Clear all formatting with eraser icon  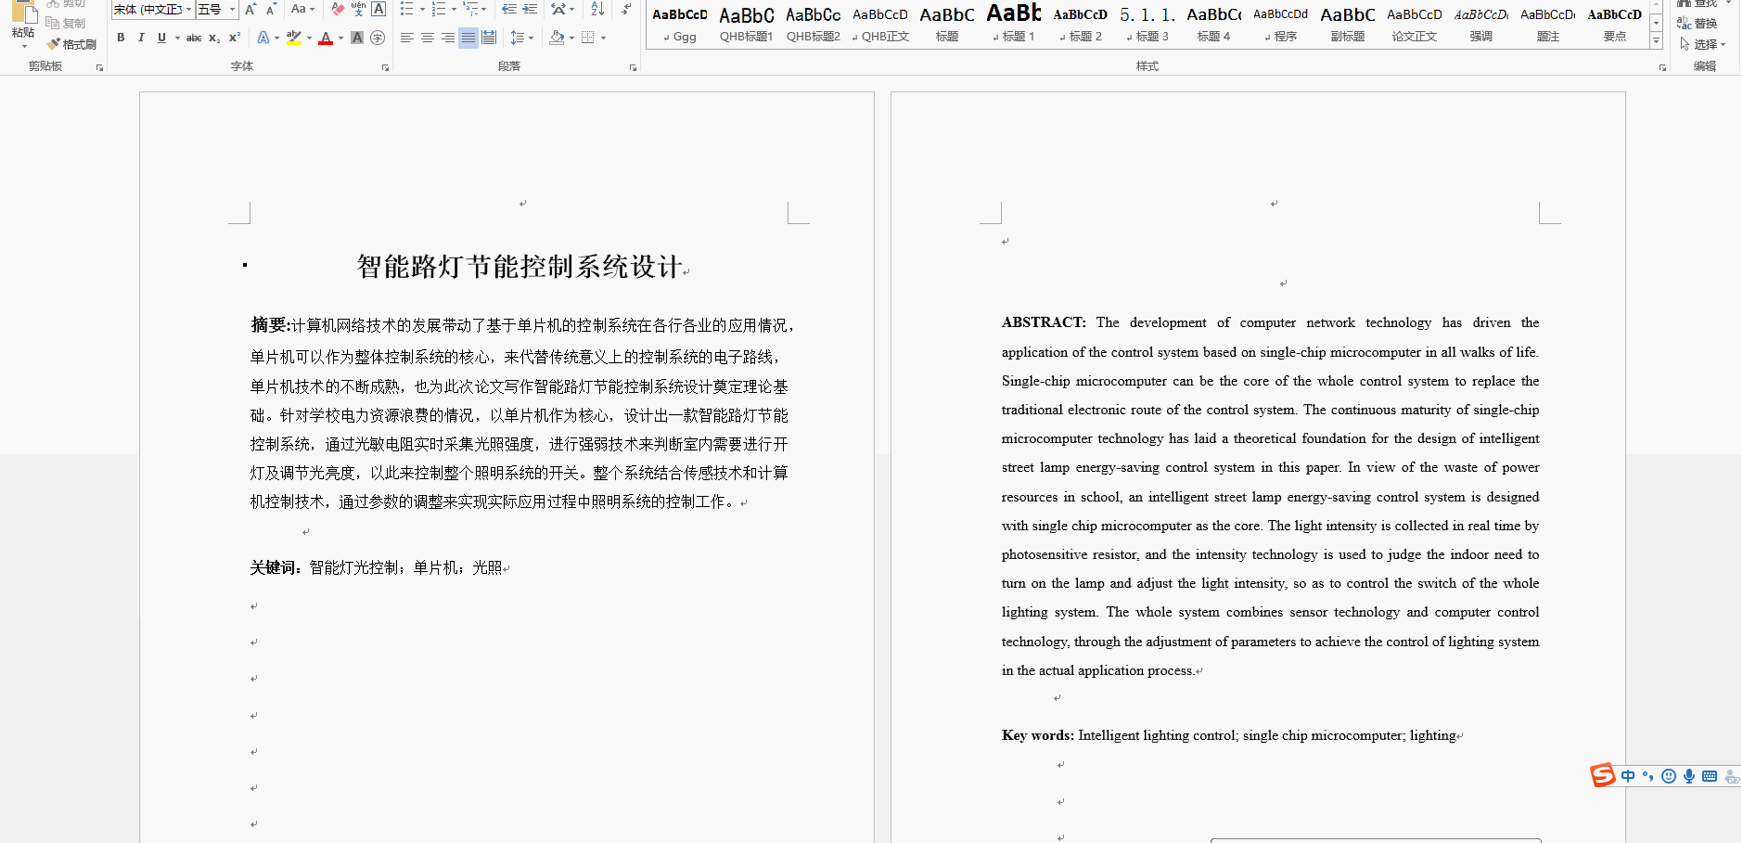pos(338,9)
